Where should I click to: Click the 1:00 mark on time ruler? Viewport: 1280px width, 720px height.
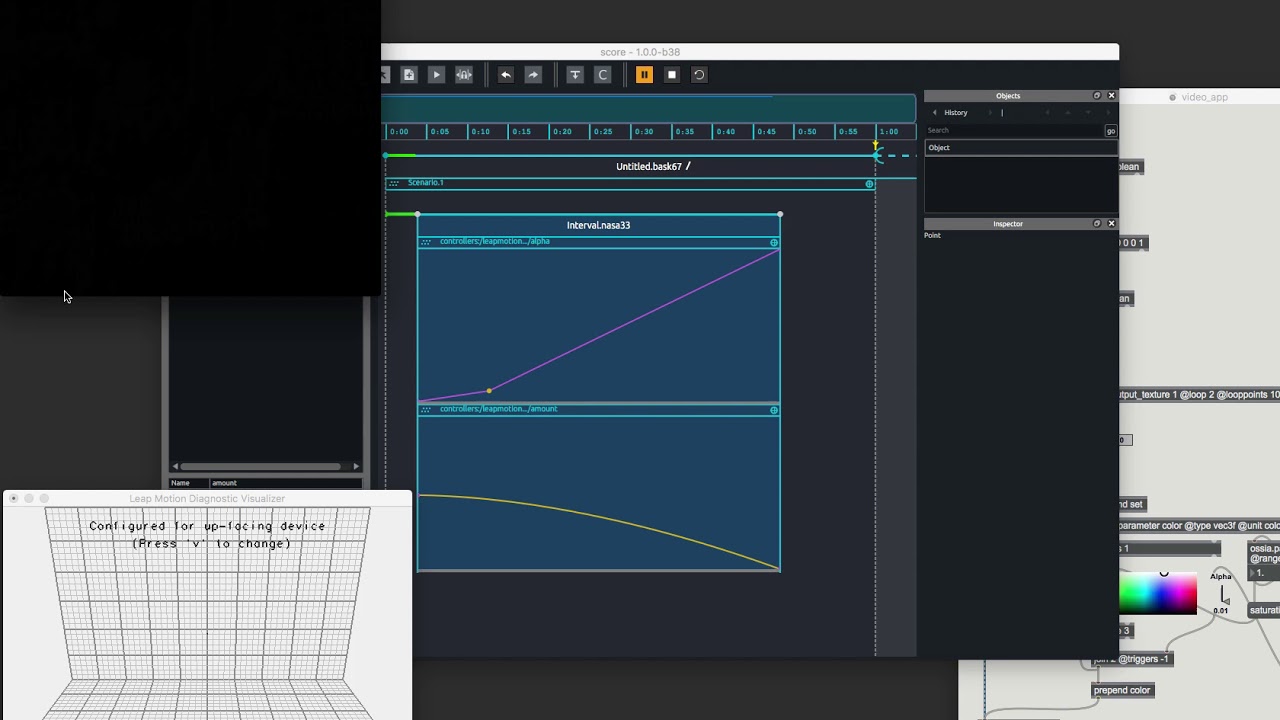889,132
